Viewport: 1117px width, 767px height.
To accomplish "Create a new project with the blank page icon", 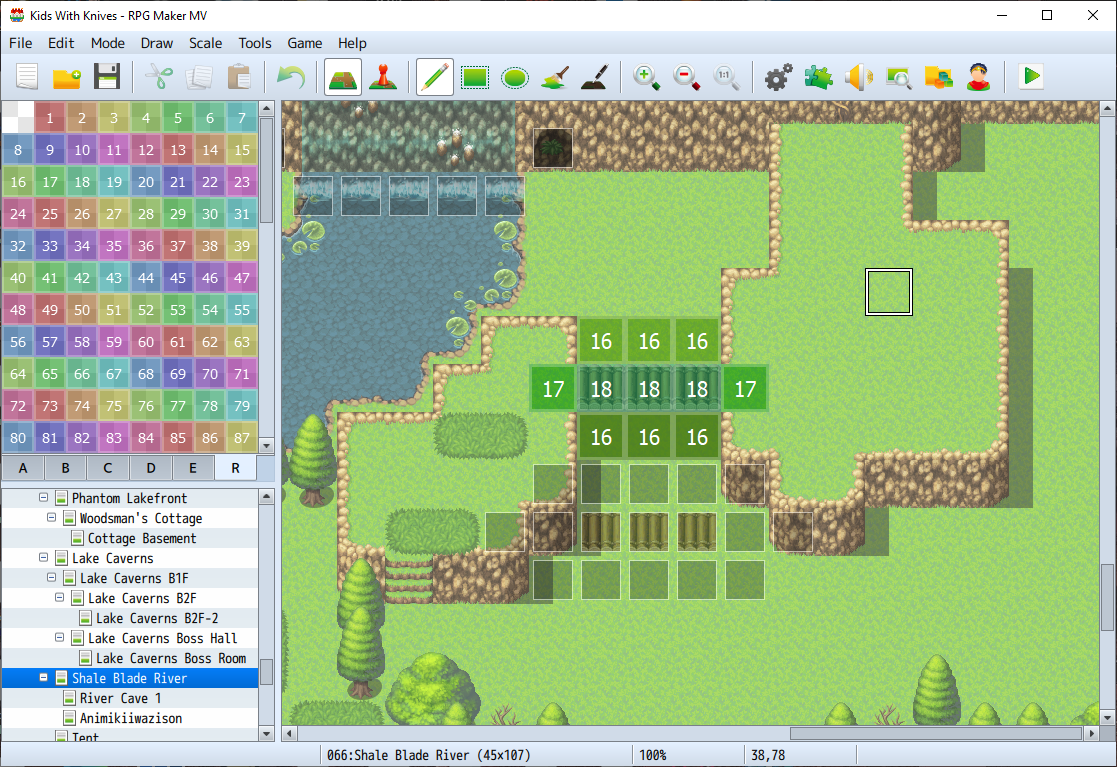I will pyautogui.click(x=27, y=77).
